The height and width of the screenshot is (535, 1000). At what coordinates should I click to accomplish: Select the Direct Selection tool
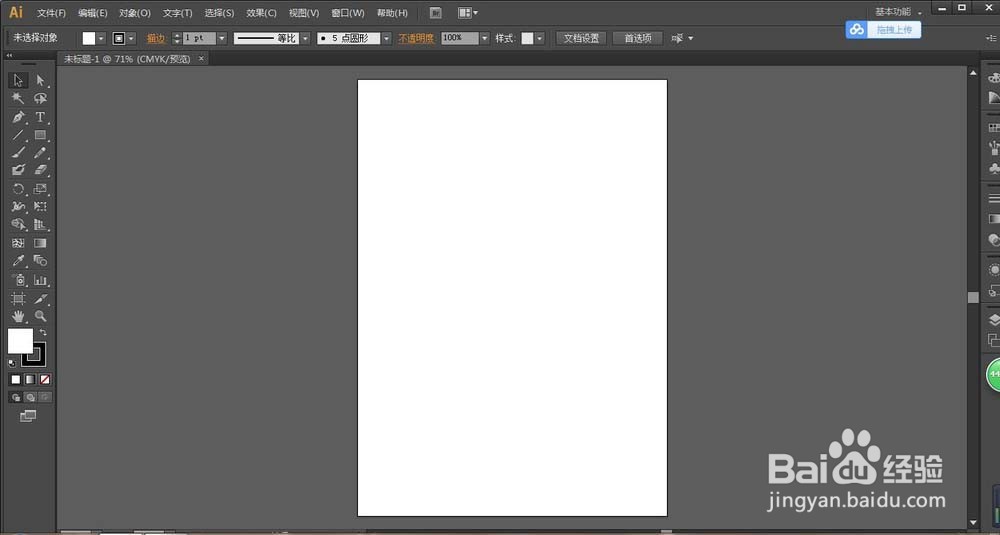pos(40,80)
